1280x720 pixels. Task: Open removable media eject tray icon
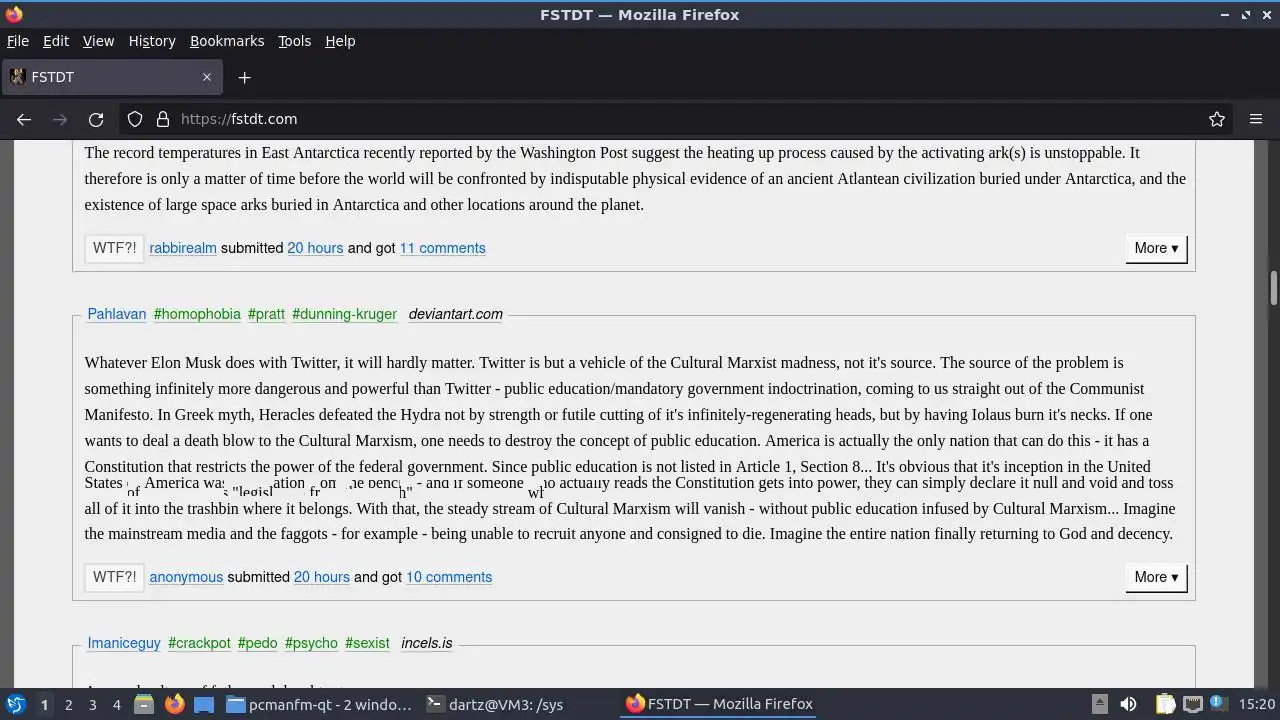point(1099,704)
